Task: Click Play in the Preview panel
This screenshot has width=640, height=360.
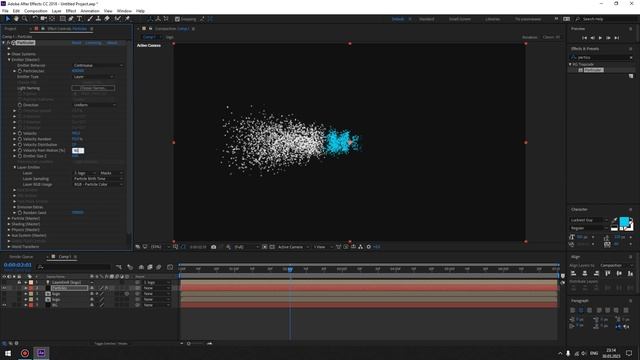Action: pyautogui.click(x=600, y=38)
